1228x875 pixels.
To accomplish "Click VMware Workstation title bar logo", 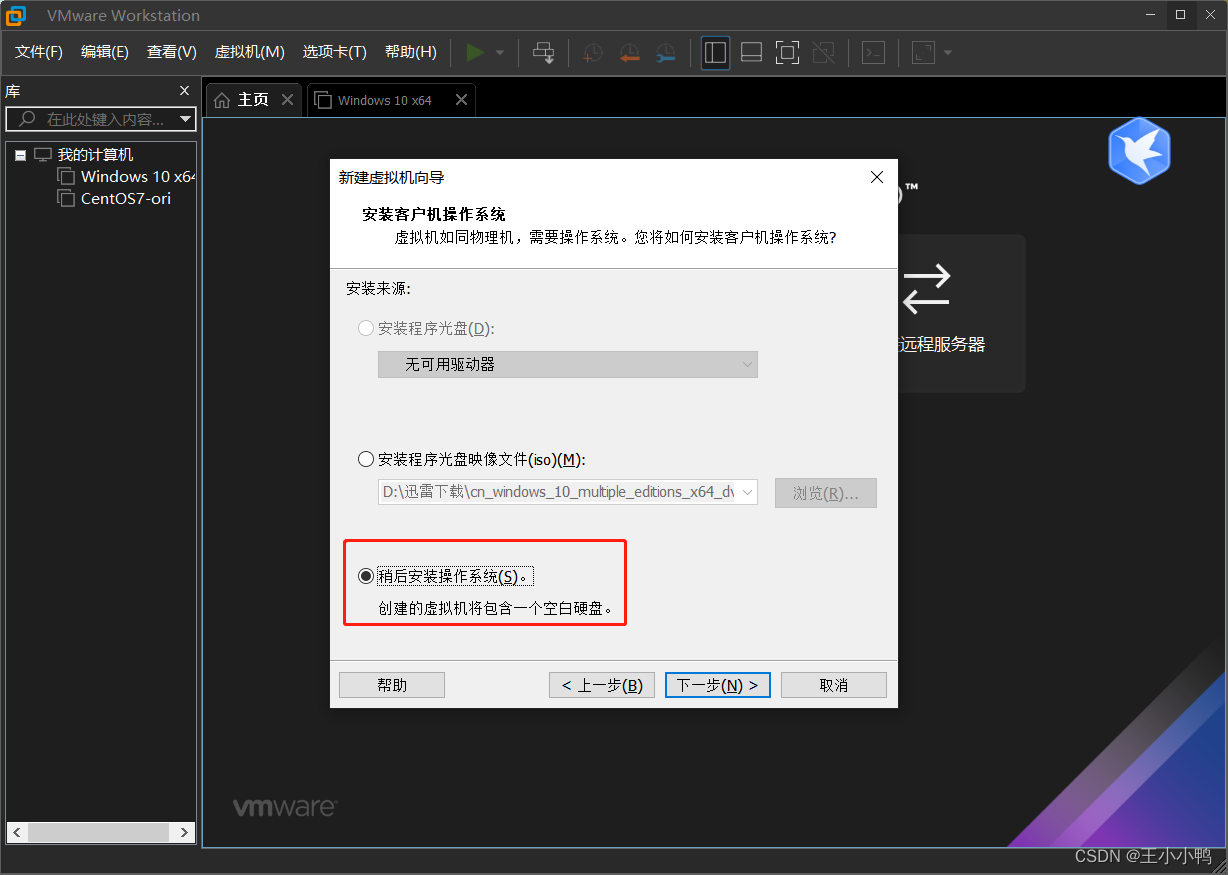I will point(15,15).
